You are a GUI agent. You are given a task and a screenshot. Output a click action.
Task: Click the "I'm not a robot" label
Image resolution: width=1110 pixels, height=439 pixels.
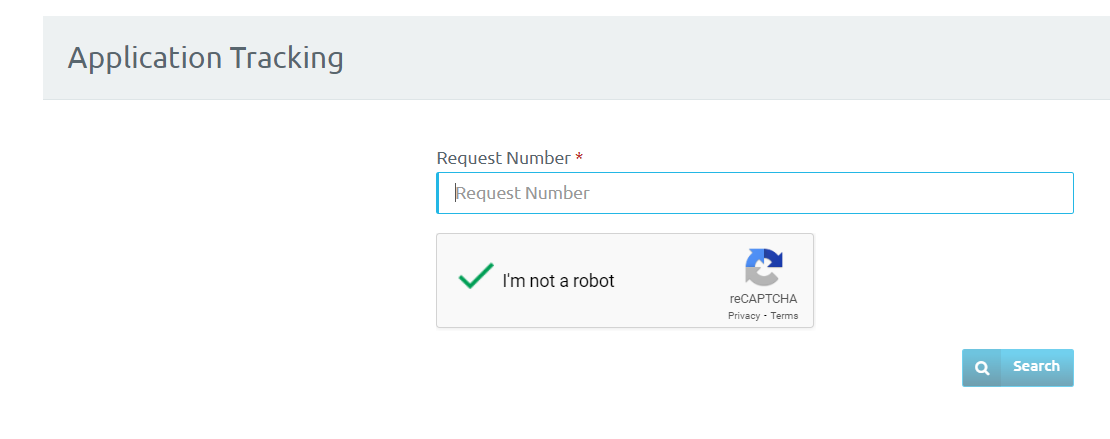click(559, 281)
